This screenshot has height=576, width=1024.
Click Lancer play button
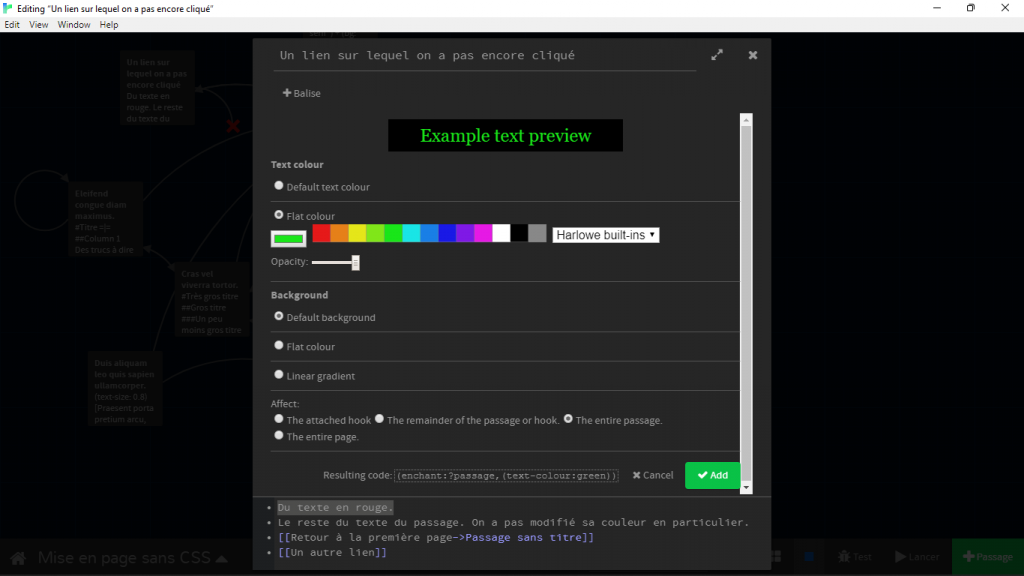click(x=918, y=556)
